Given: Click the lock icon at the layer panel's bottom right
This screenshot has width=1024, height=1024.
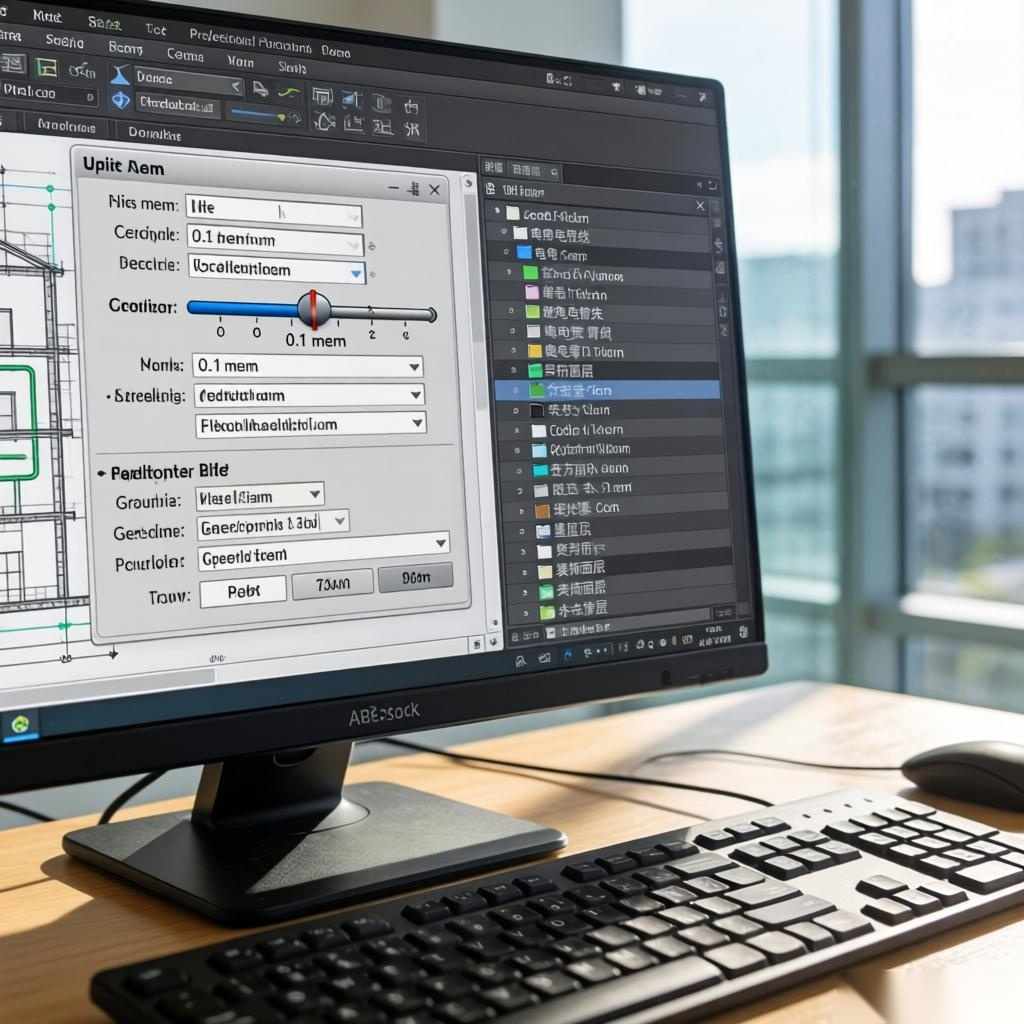Looking at the screenshot, I should pos(743,632).
